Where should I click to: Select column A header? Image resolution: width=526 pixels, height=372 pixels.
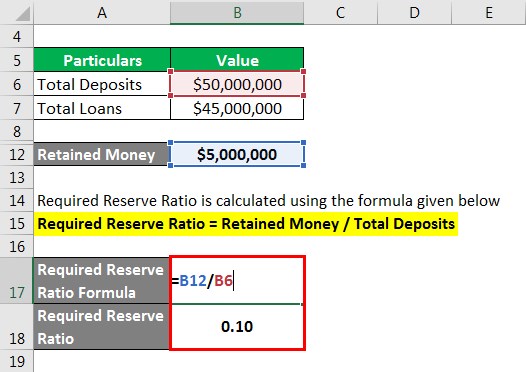coord(102,12)
